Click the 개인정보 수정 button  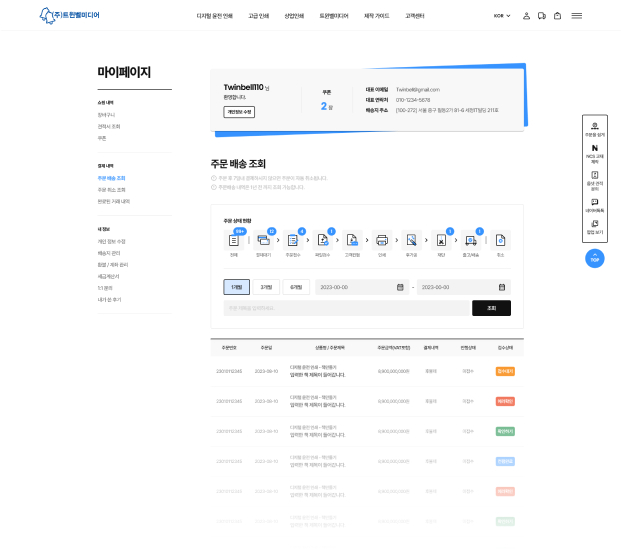pyautogui.click(x=239, y=112)
